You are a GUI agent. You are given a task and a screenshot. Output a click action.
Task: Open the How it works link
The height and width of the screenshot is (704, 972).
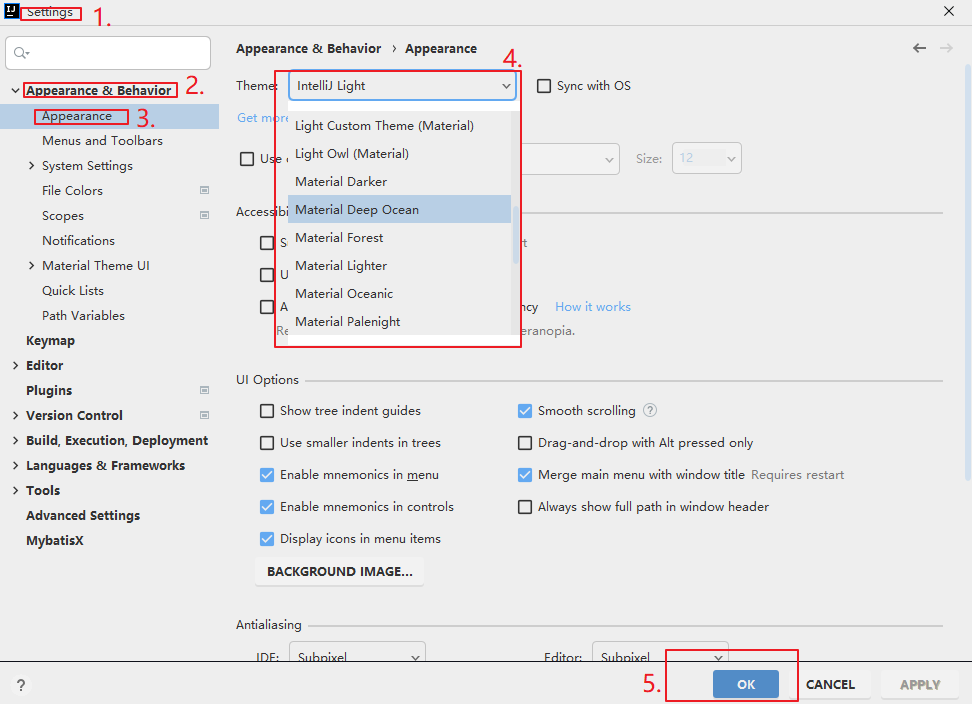pyautogui.click(x=593, y=307)
